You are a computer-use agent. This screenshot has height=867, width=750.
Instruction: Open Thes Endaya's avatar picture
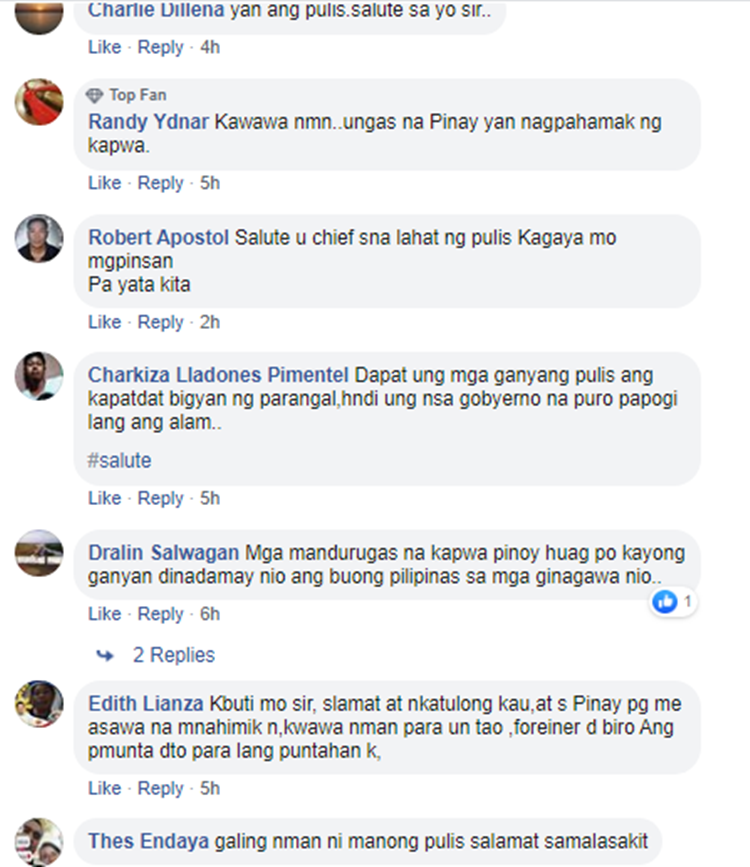pos(39,842)
